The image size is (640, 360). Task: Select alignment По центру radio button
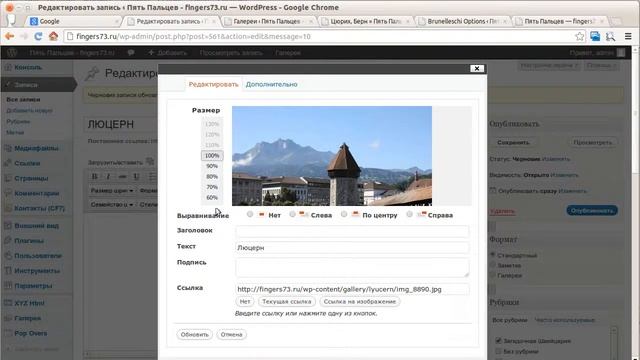point(344,214)
